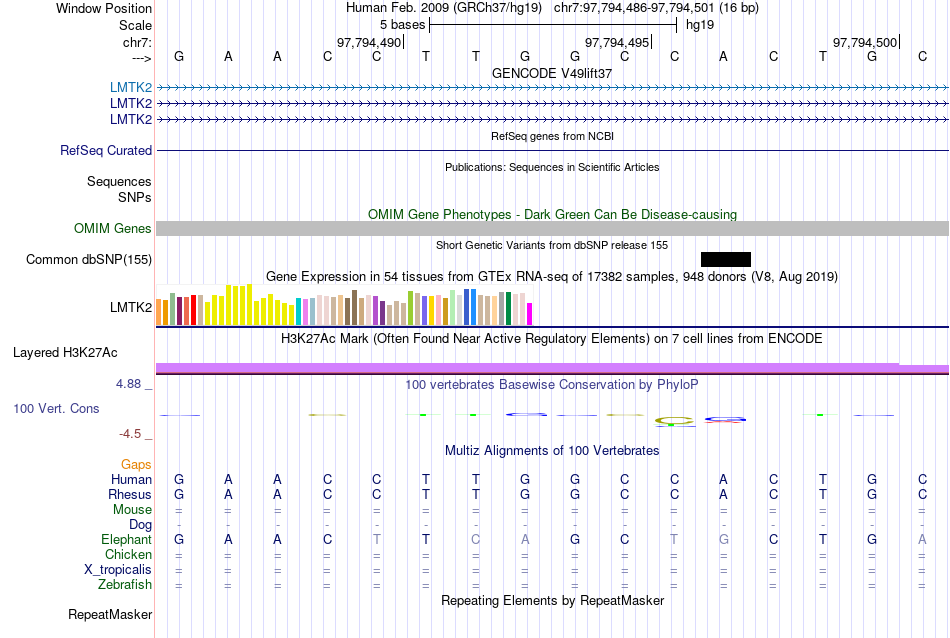Click the Scale label in the ruler

tap(135, 25)
